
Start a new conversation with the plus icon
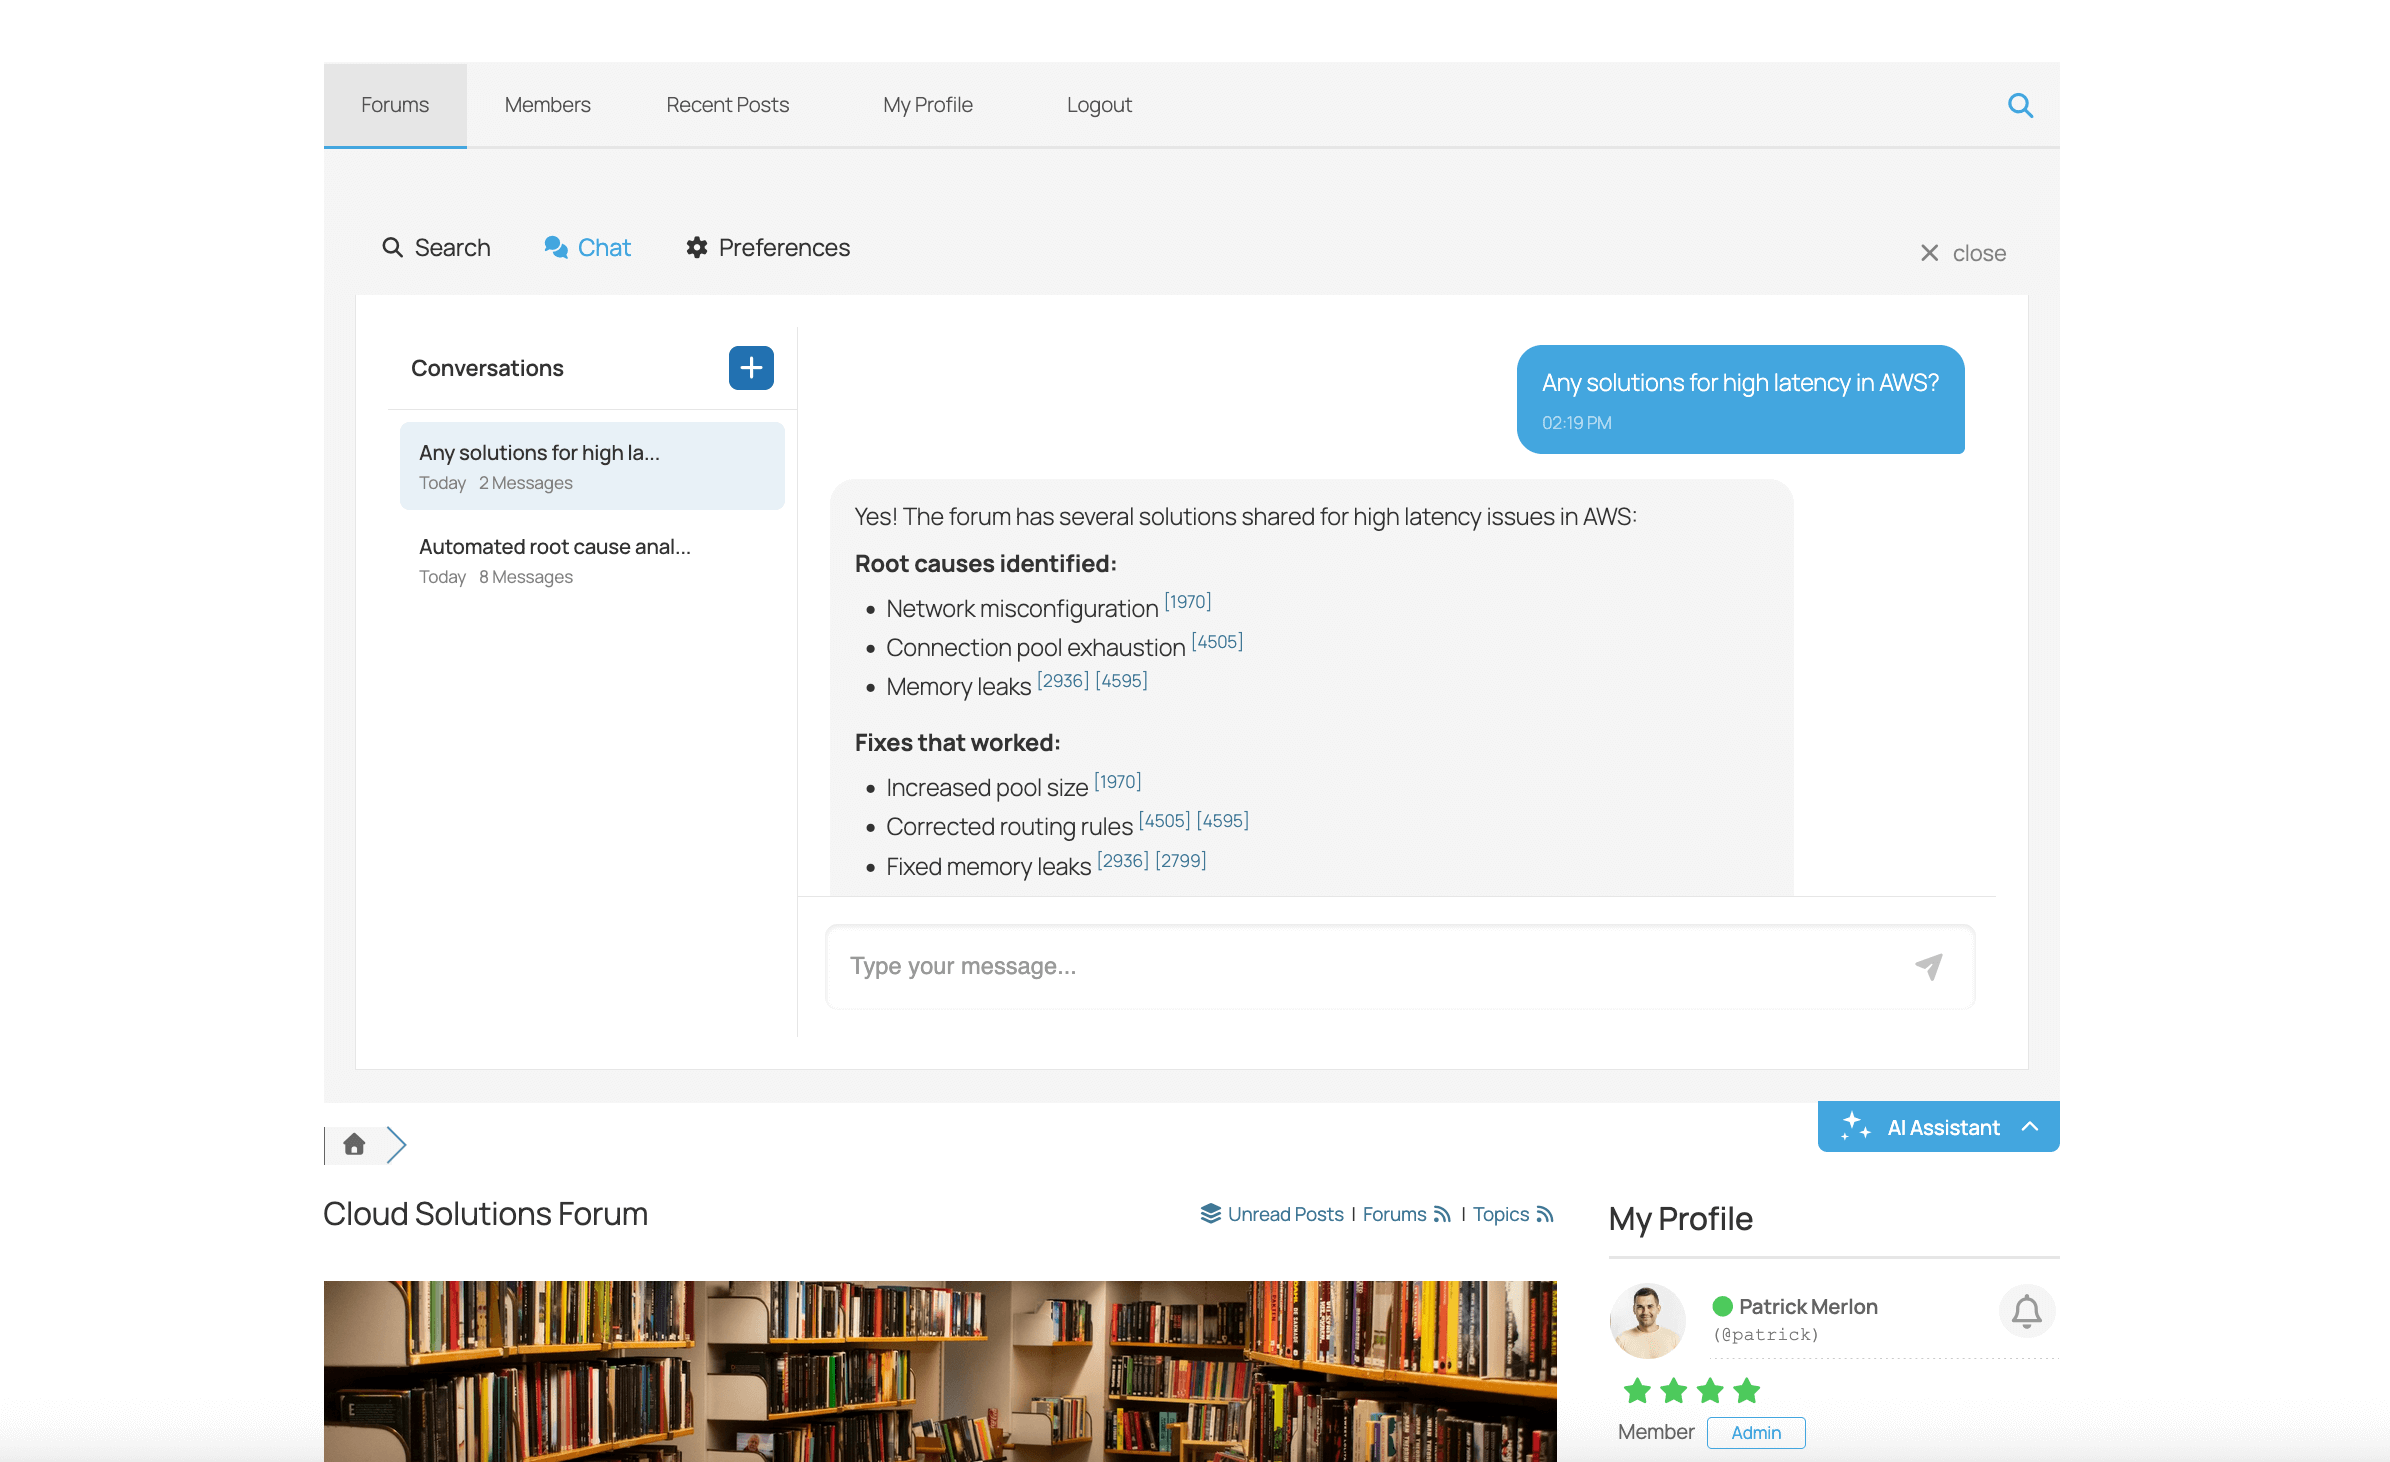click(750, 368)
